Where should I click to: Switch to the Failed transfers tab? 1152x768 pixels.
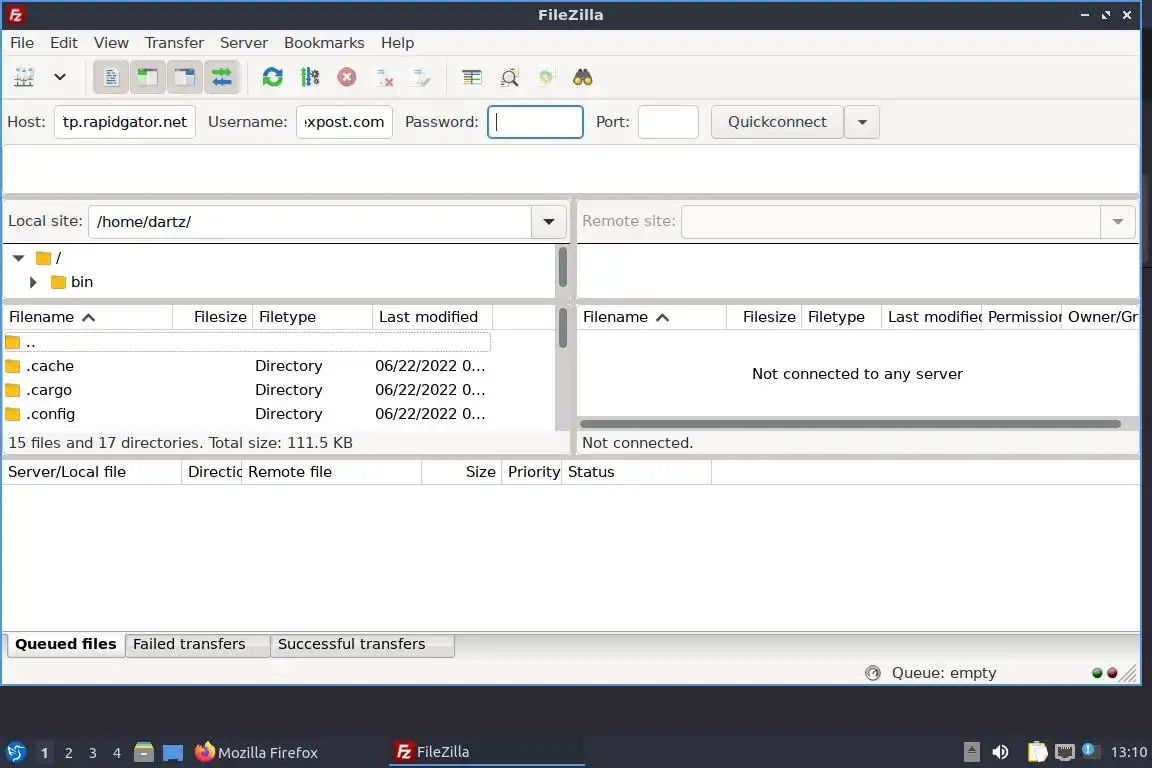197,645
